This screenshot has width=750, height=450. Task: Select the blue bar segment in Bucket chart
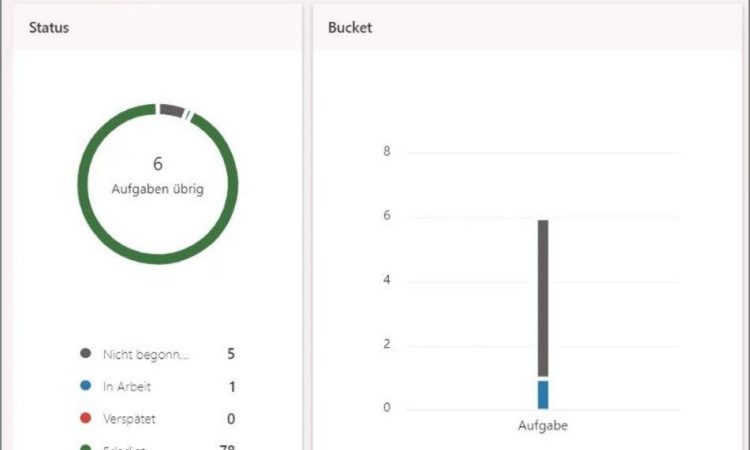tap(543, 394)
